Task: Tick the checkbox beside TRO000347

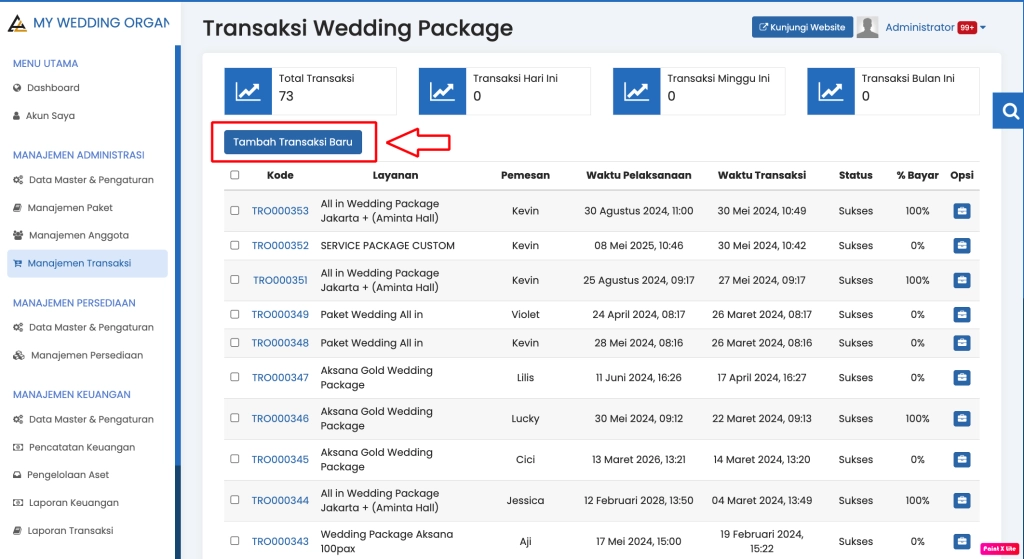Action: (235, 378)
